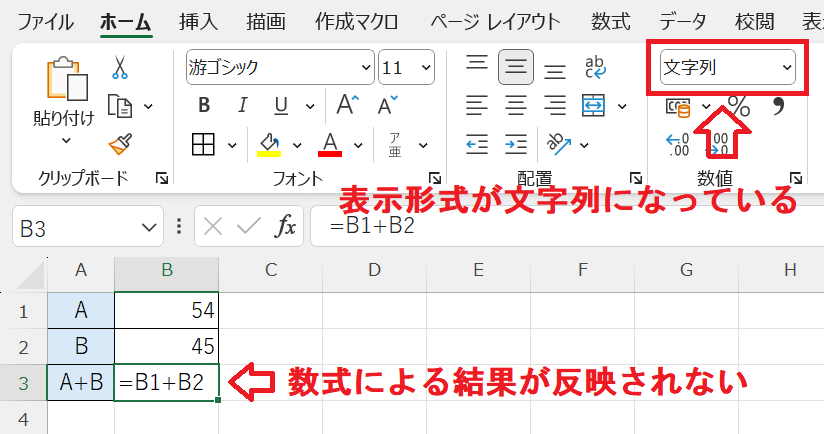Select Middle Align icon
This screenshot has height=434, width=824.
pos(516,67)
